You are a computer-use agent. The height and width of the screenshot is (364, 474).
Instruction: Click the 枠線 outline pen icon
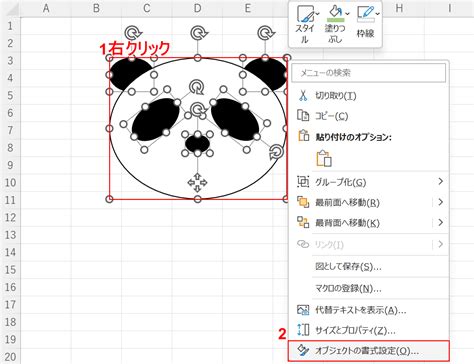[365, 14]
